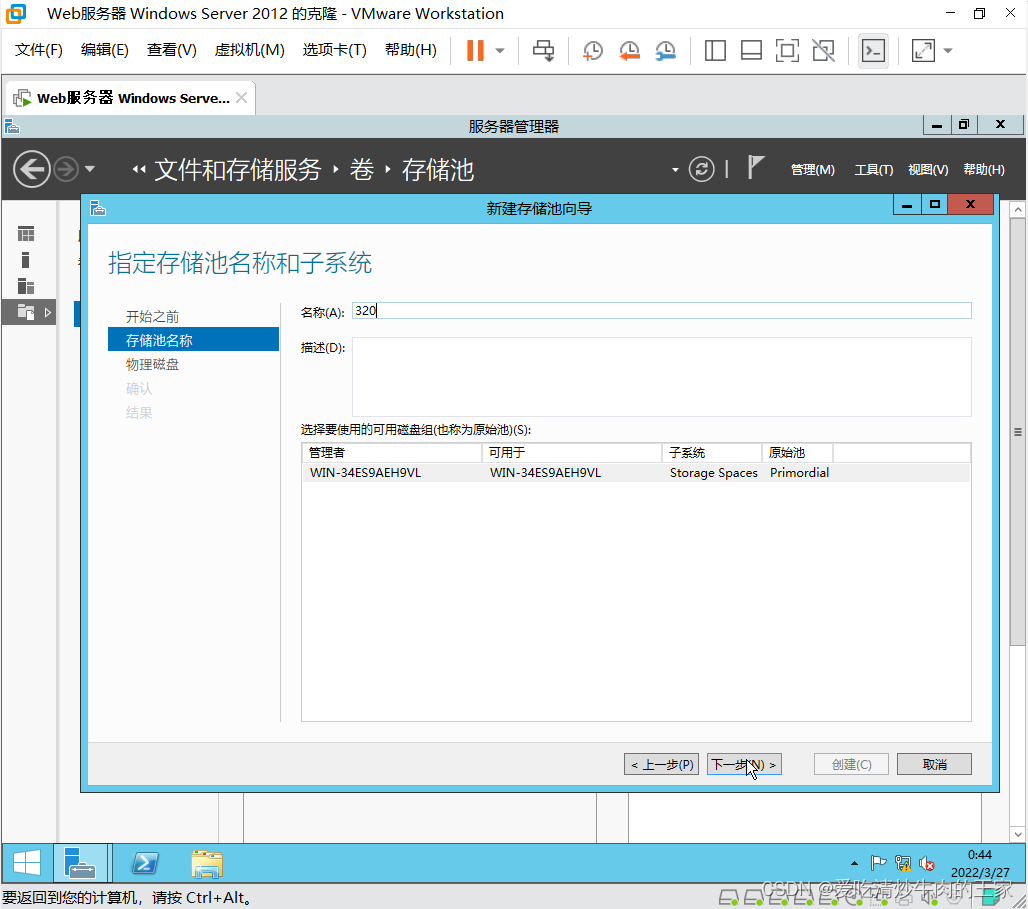Open the 帮助(H) menu in VMware
The width and height of the screenshot is (1028, 909).
[x=410, y=50]
